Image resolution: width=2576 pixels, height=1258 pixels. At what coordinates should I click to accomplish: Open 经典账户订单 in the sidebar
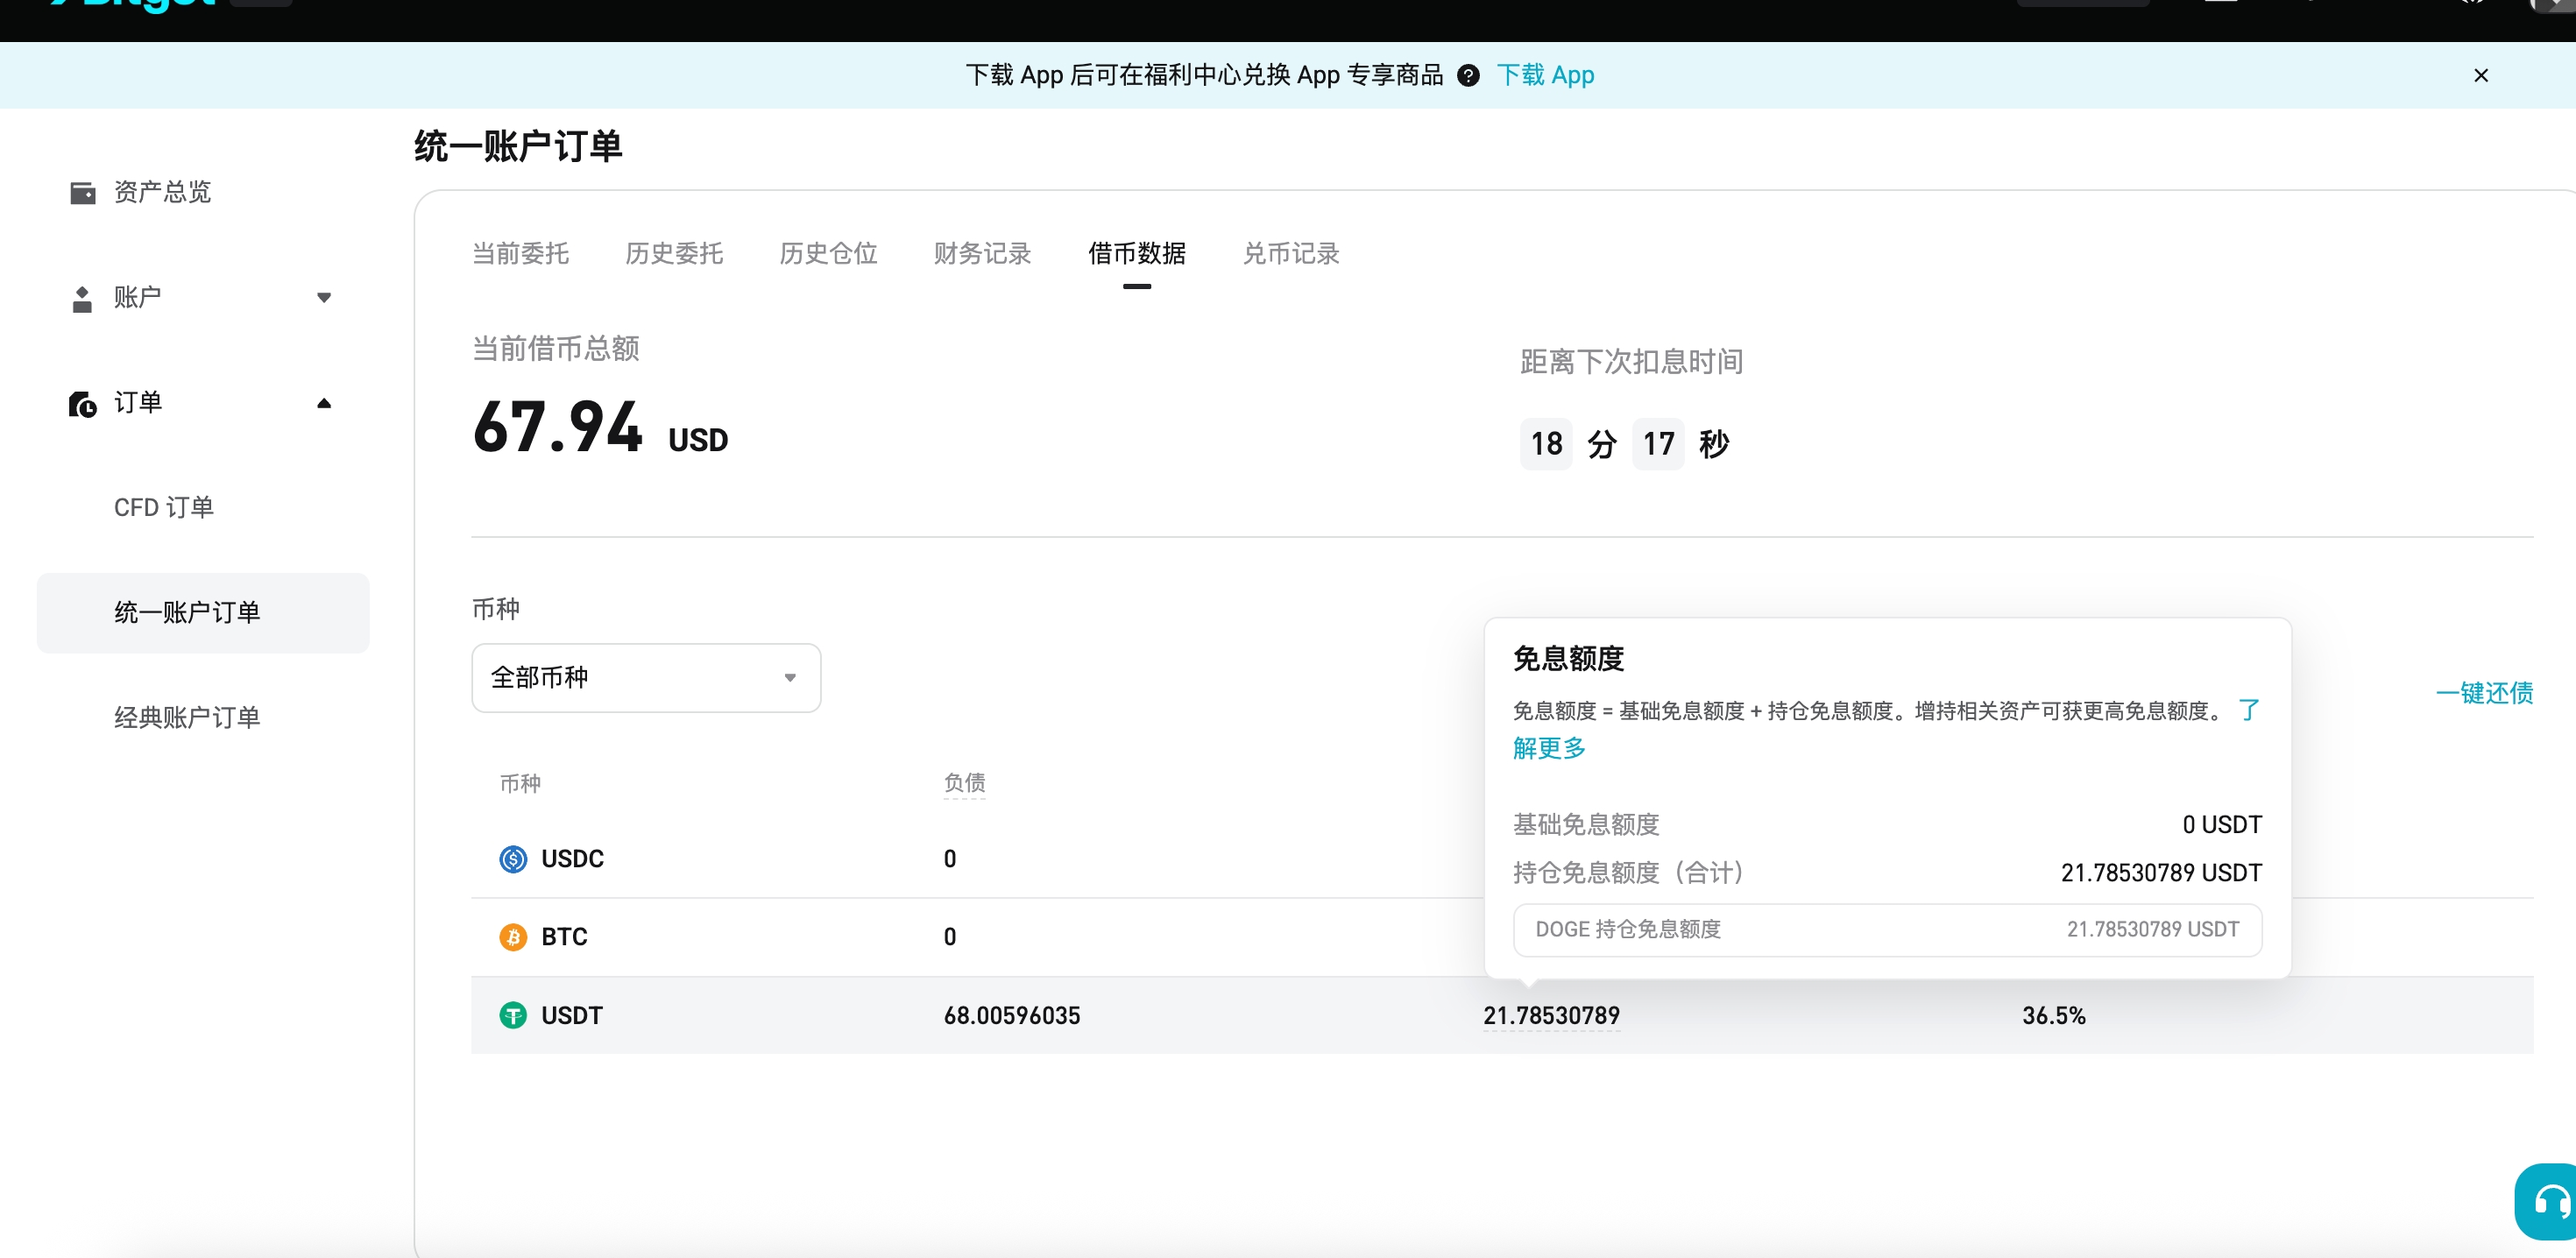coord(187,717)
